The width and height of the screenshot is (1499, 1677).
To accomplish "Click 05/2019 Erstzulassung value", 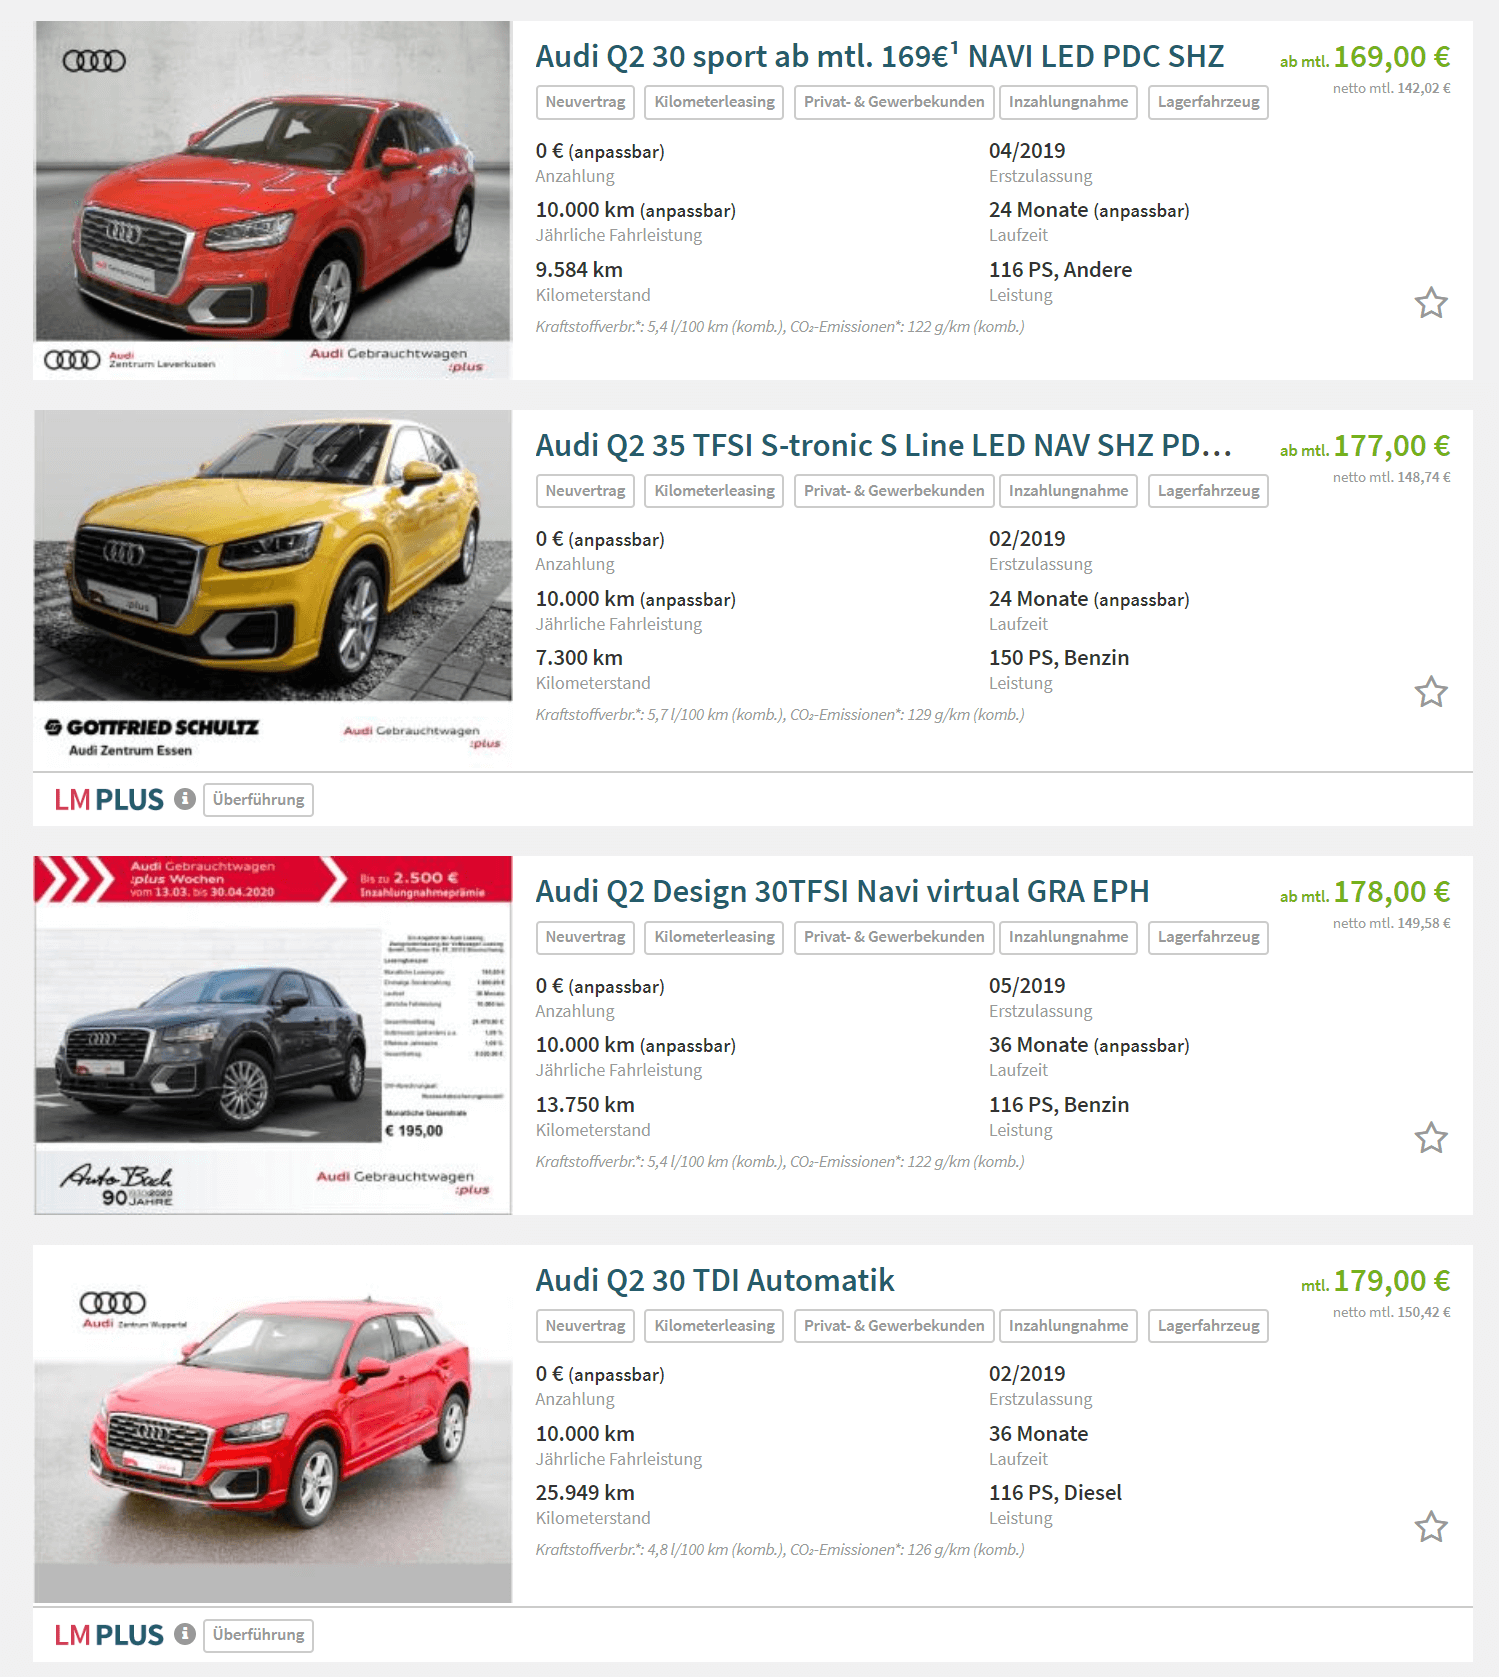I will 1027,986.
